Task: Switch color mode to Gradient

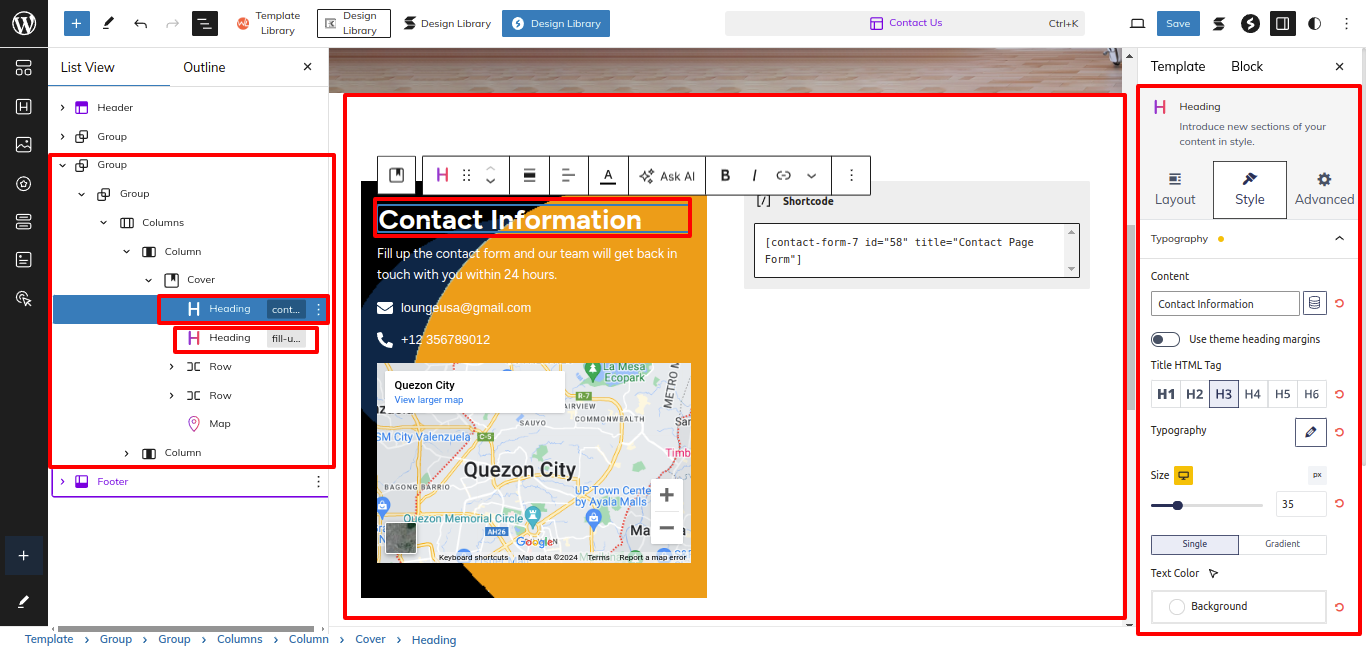Action: tap(1282, 544)
